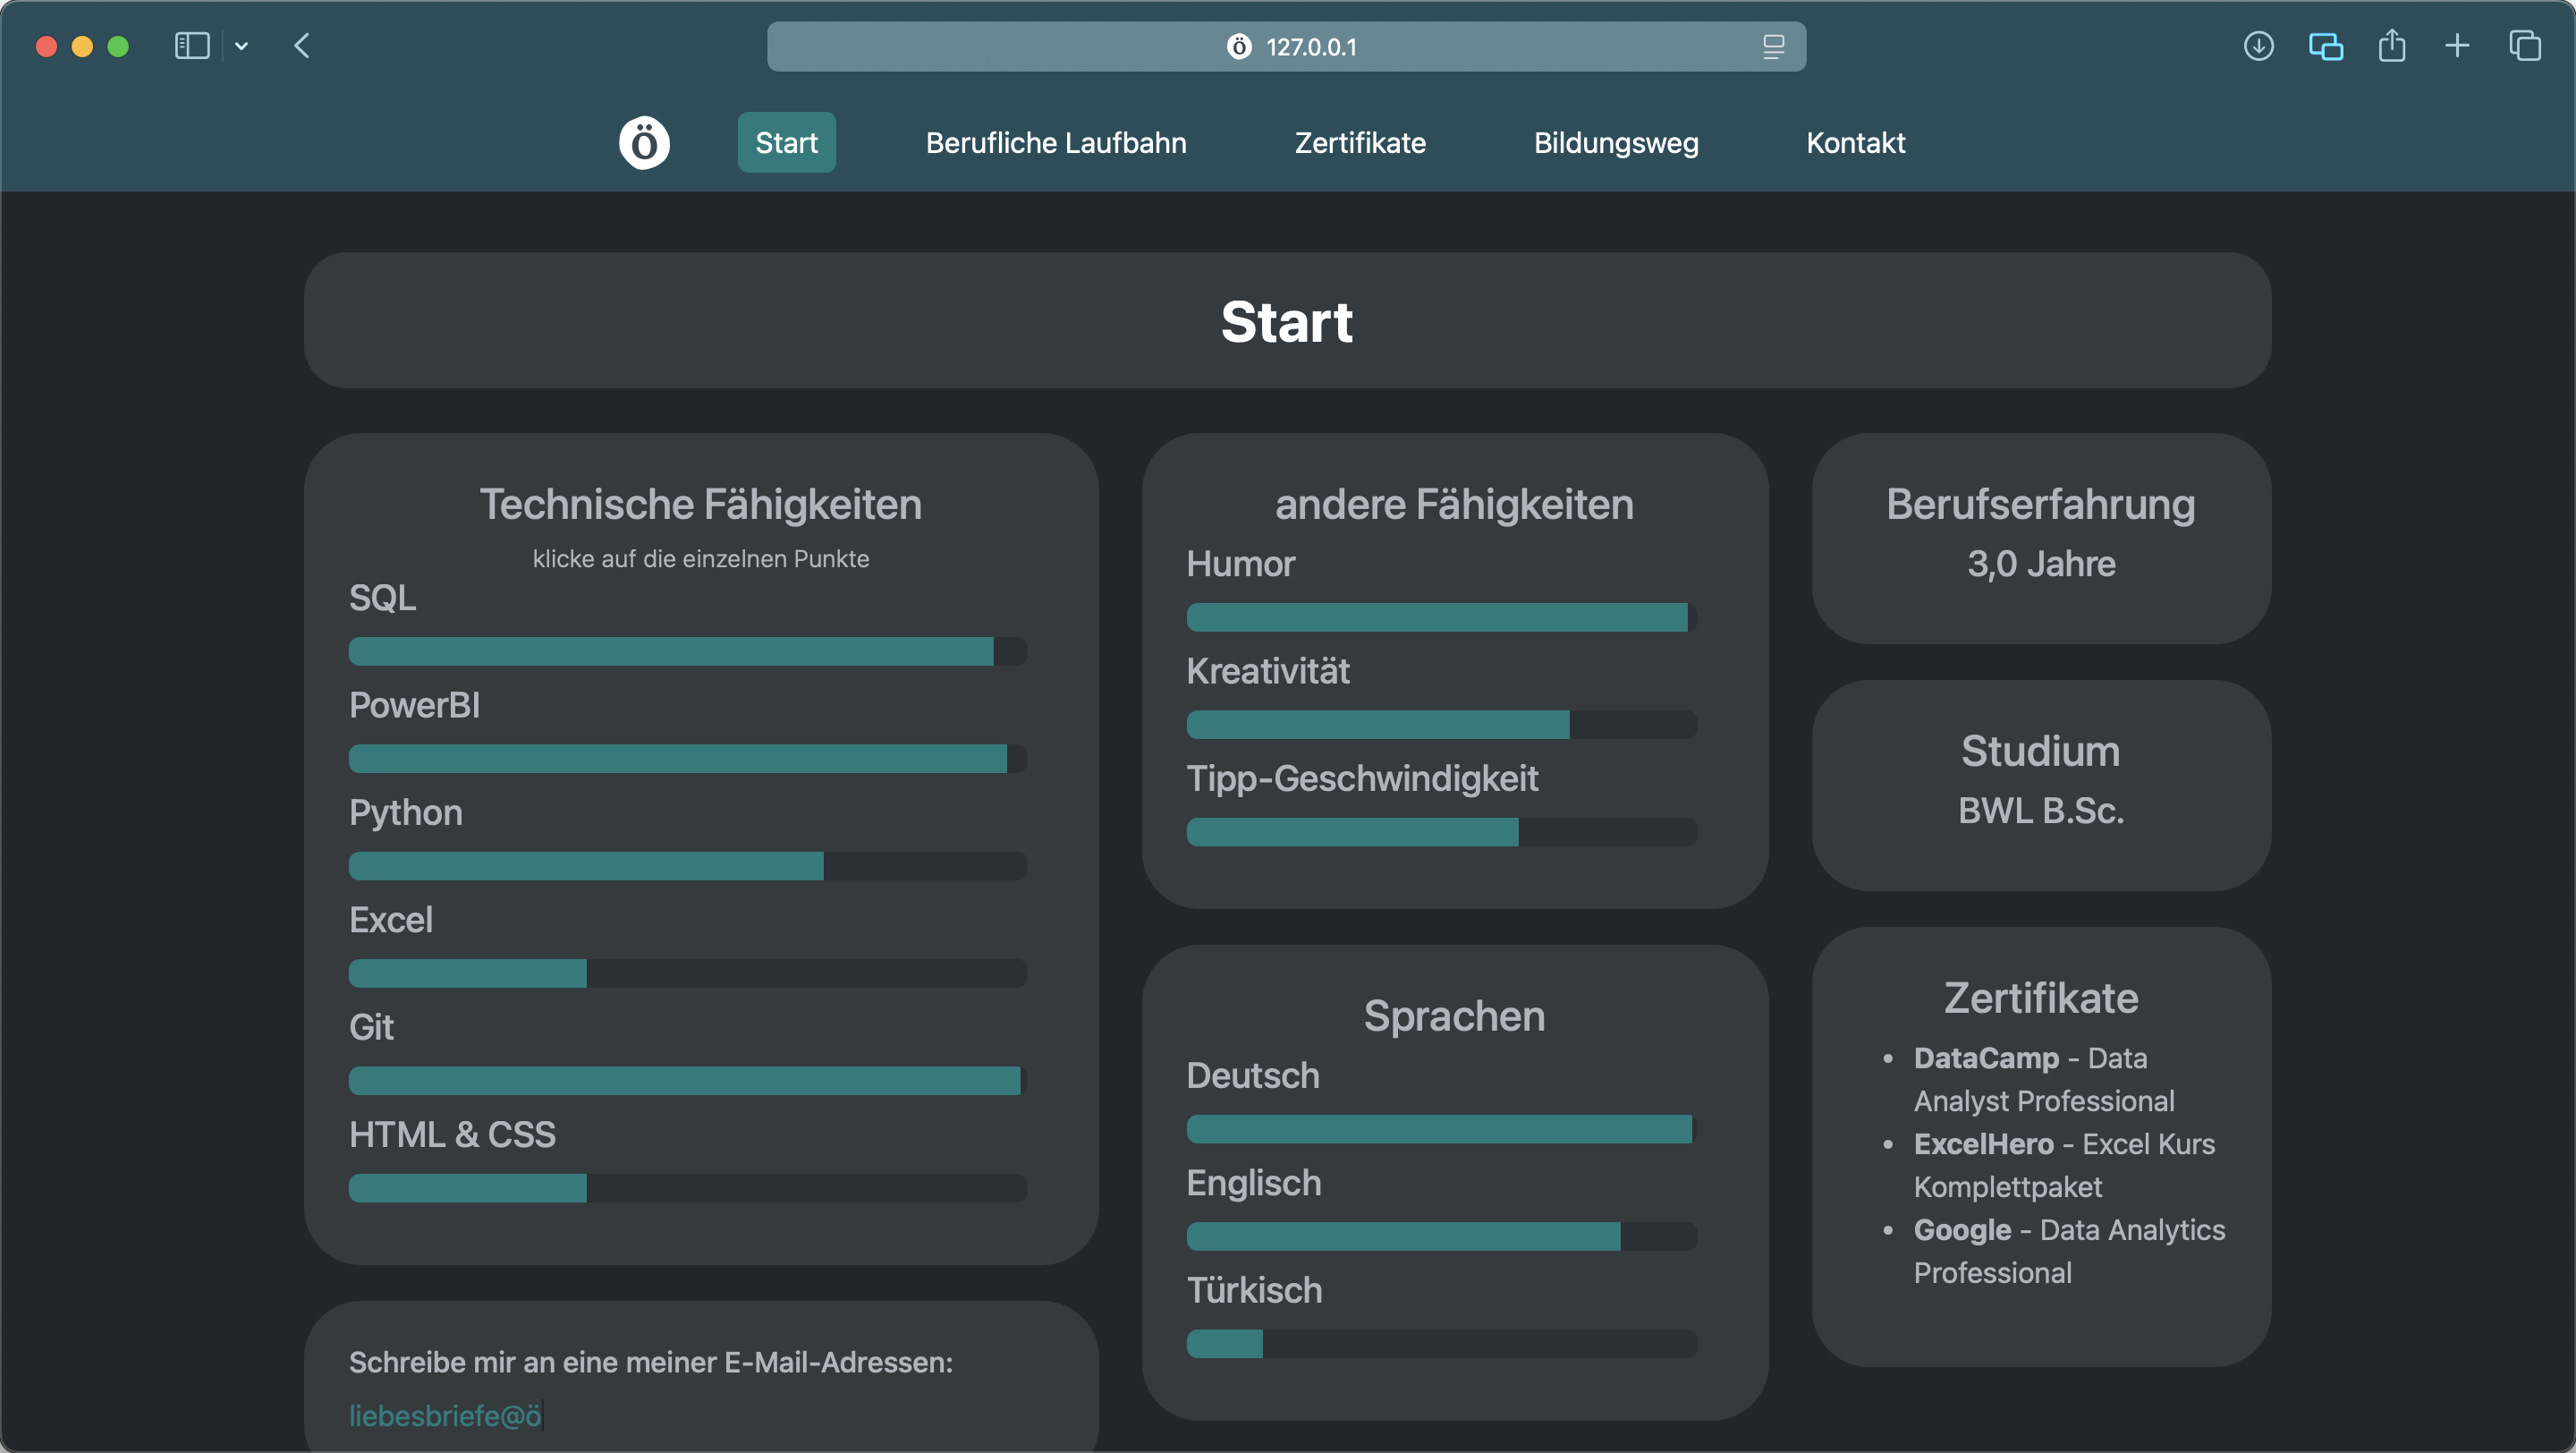Add a new tab with plus icon
Viewport: 2576px width, 1453px height.
[2457, 46]
